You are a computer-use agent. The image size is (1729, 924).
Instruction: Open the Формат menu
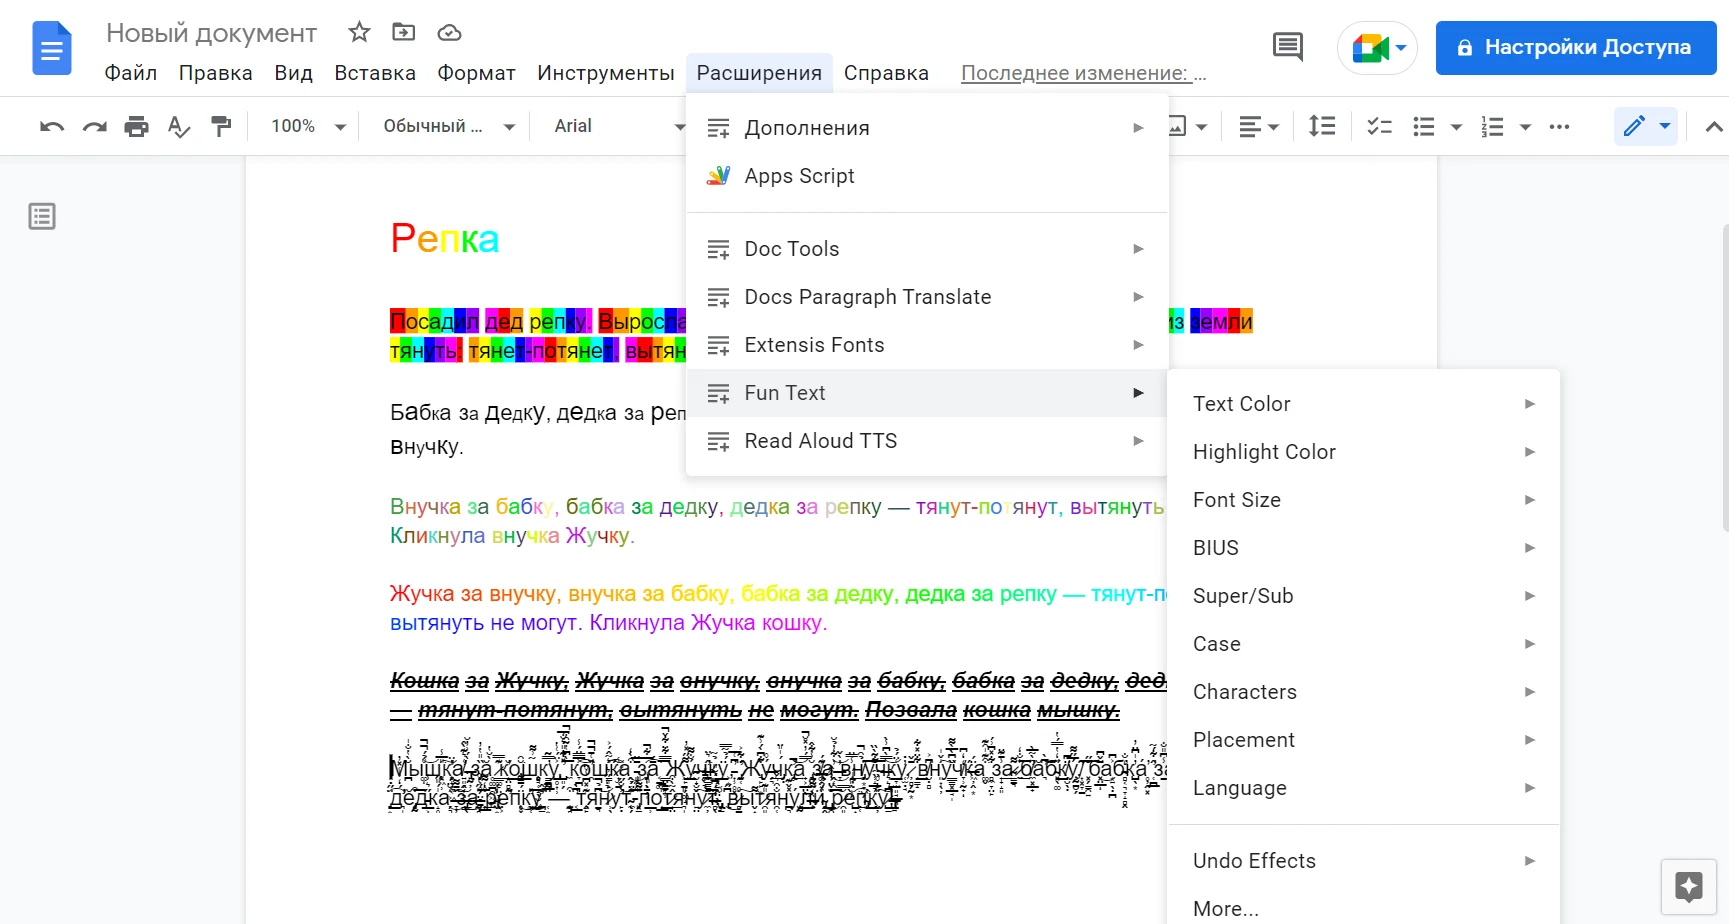click(x=476, y=73)
